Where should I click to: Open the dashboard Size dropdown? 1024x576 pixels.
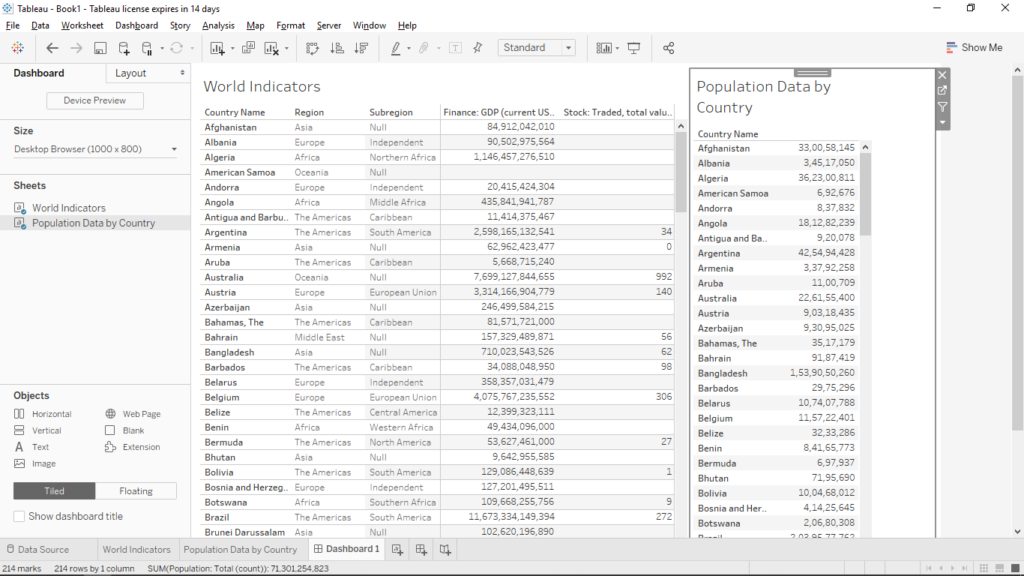tap(95, 147)
